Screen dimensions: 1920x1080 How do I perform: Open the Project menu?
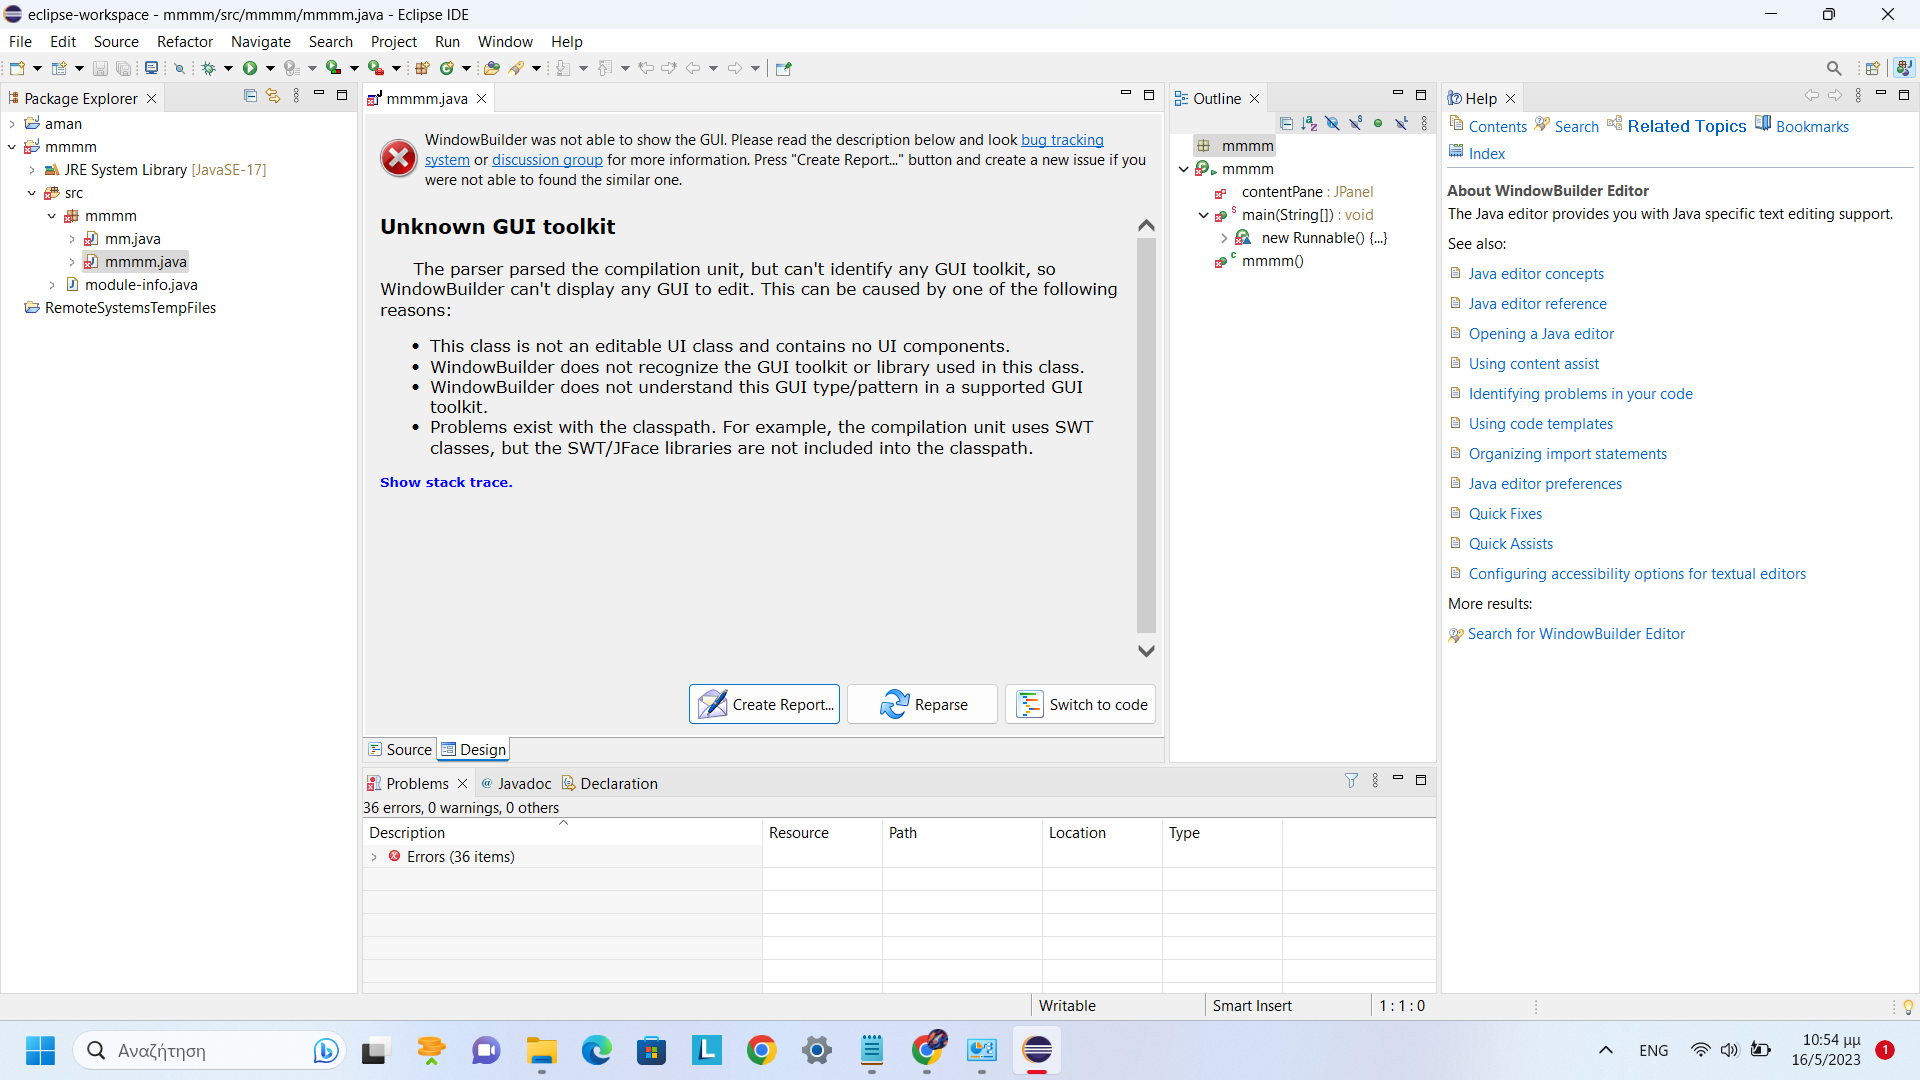click(x=394, y=41)
